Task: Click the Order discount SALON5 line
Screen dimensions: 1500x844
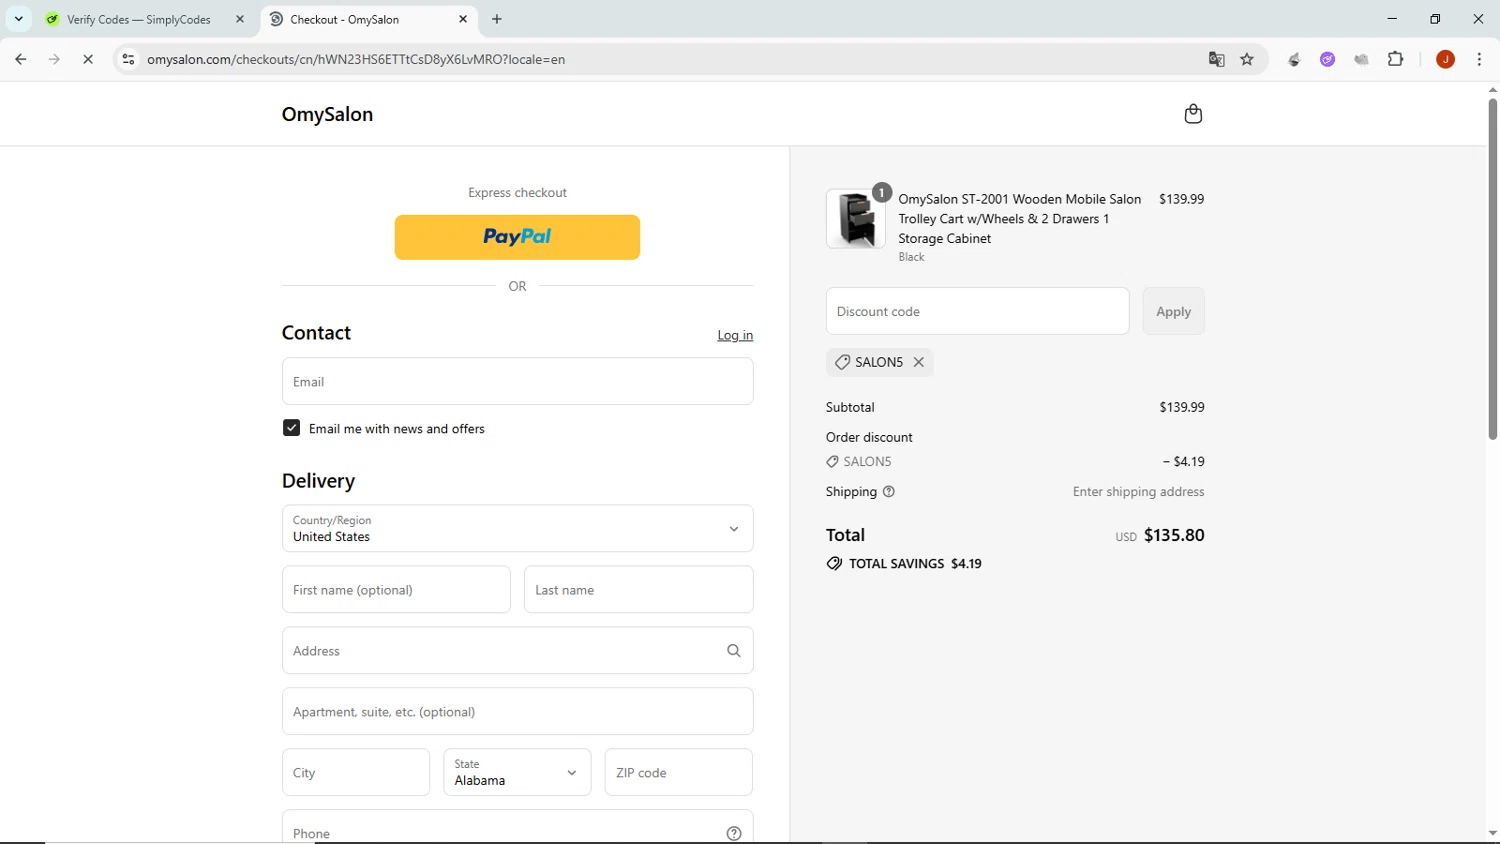Action: pyautogui.click(x=1015, y=461)
